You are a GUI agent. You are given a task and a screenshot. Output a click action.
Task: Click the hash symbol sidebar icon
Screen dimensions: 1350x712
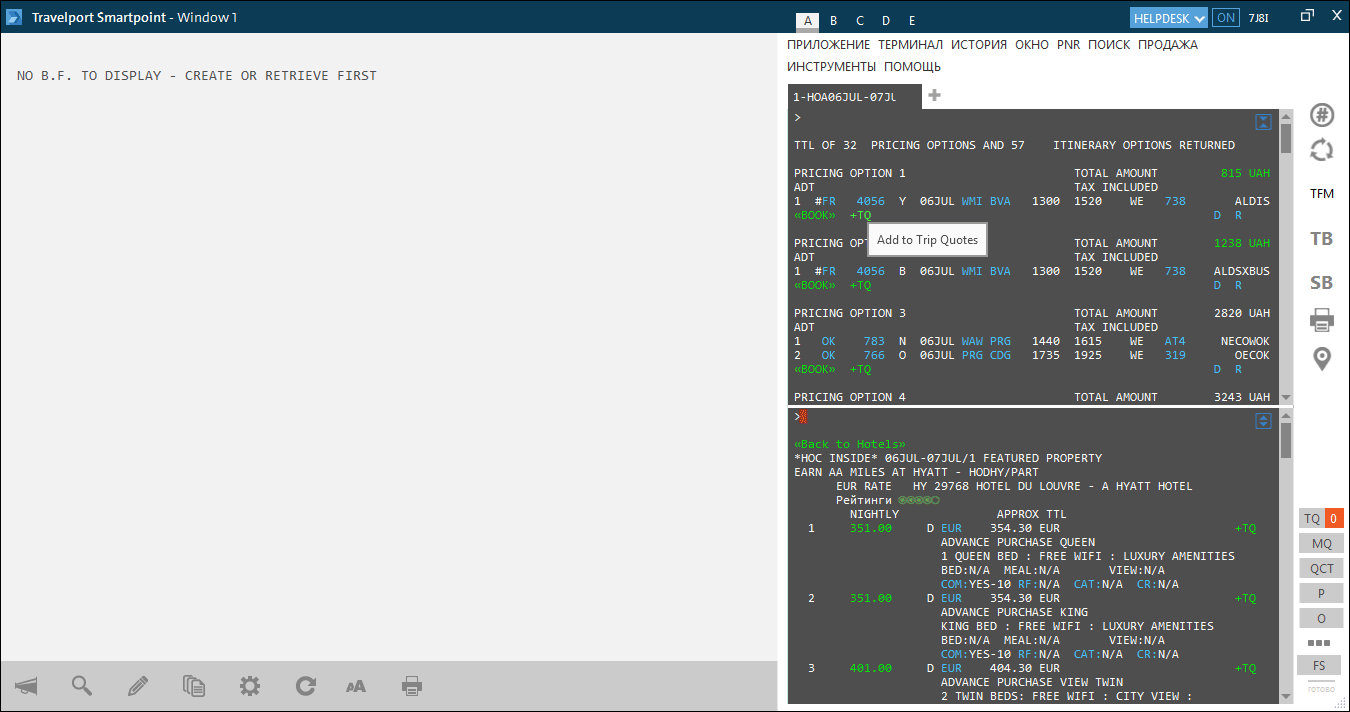coord(1322,115)
